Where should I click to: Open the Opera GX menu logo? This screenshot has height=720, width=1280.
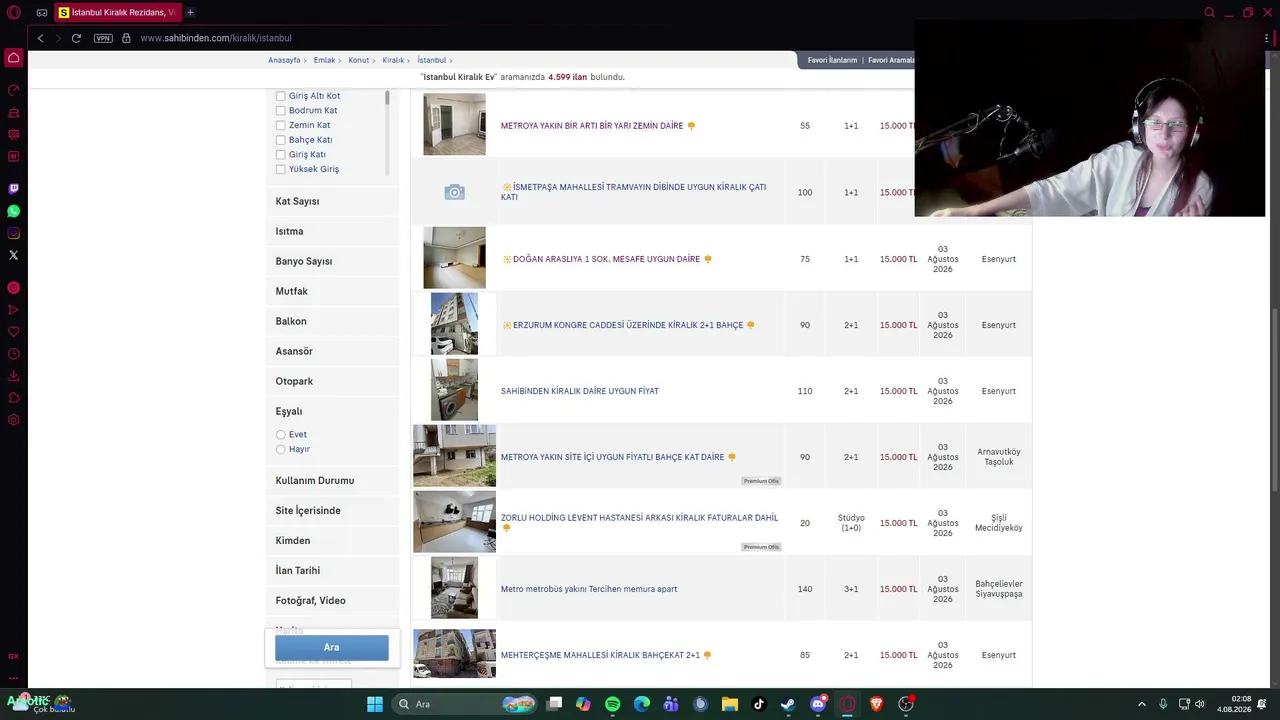coord(14,13)
